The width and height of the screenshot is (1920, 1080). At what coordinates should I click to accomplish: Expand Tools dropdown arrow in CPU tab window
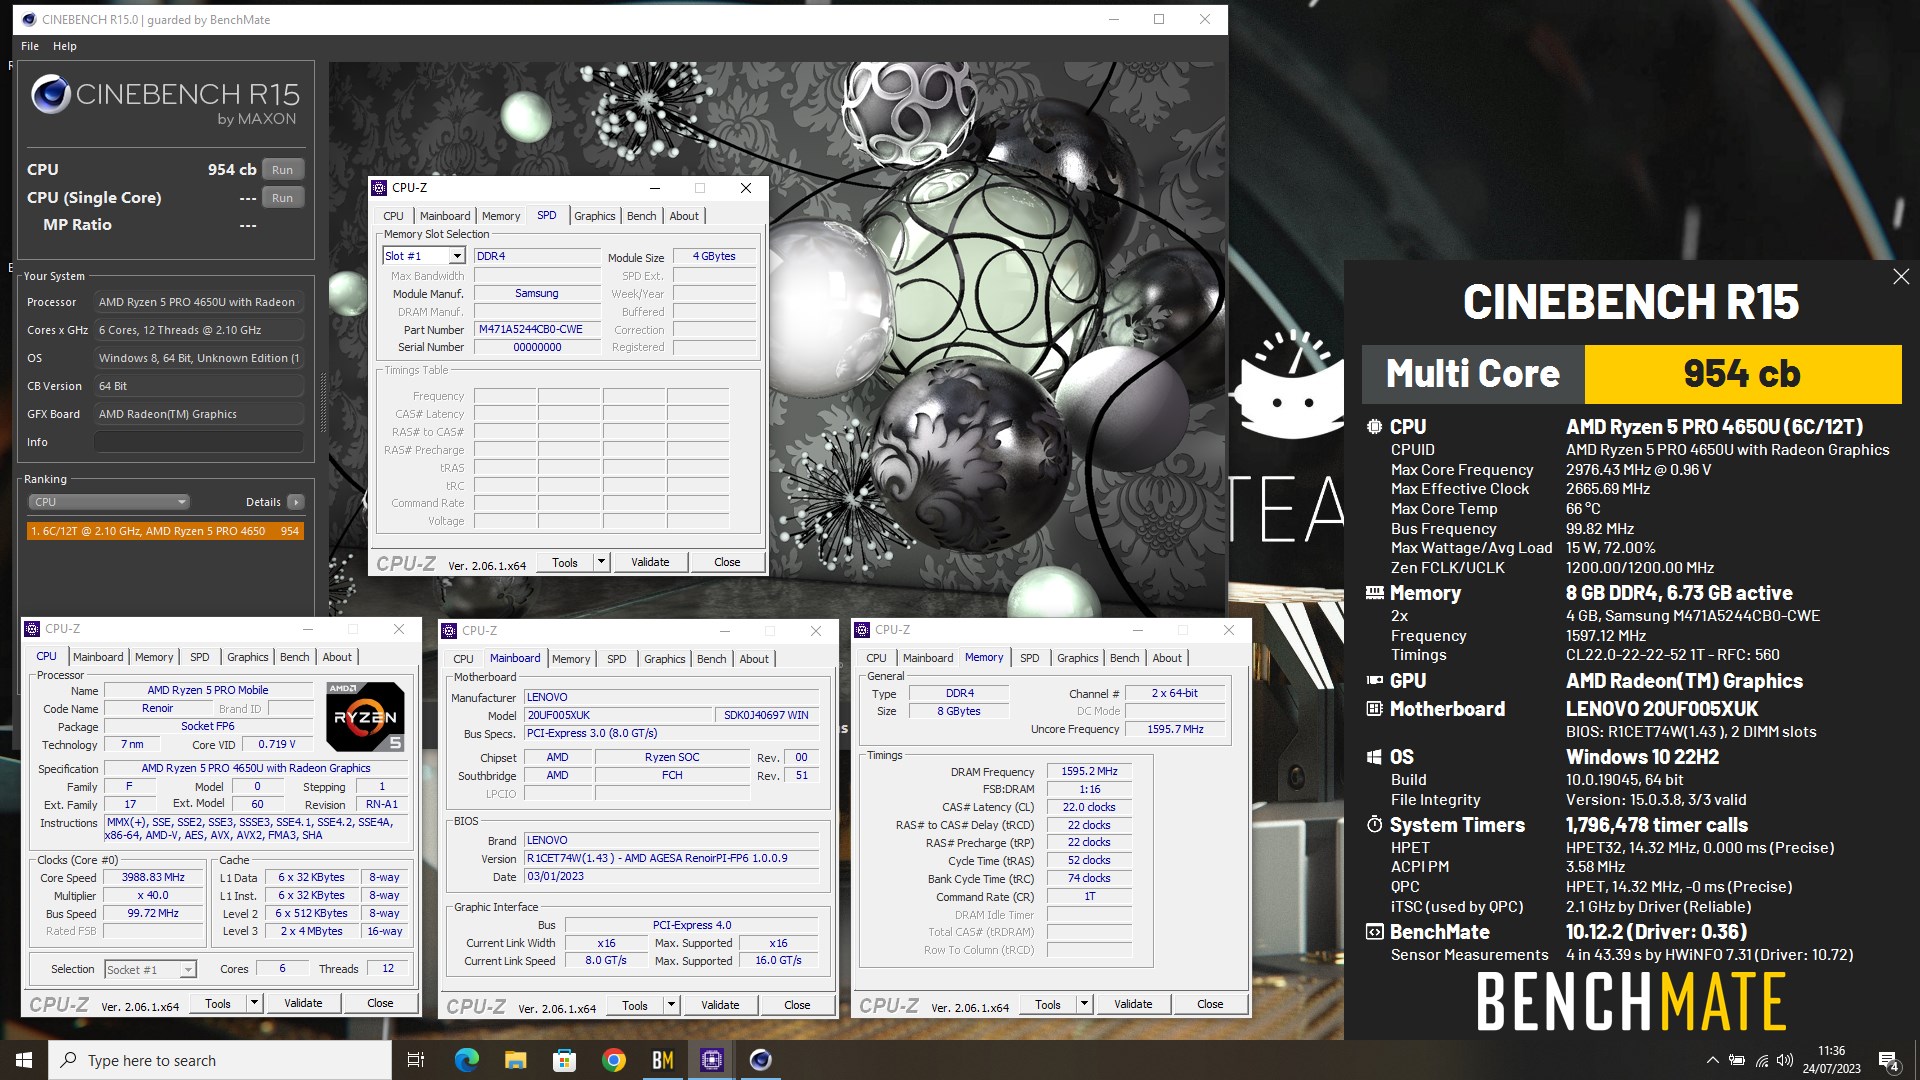coord(255,1003)
